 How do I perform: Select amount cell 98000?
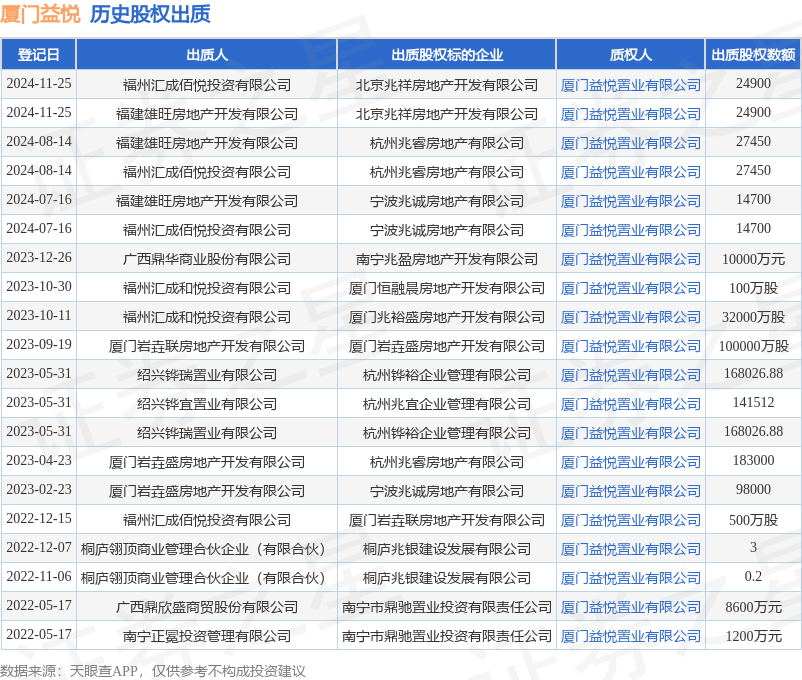753,489
